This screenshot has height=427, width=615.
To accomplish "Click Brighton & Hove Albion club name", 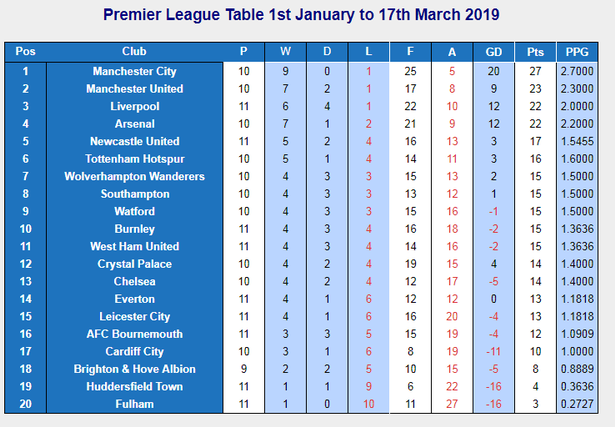I will pyautogui.click(x=134, y=369).
